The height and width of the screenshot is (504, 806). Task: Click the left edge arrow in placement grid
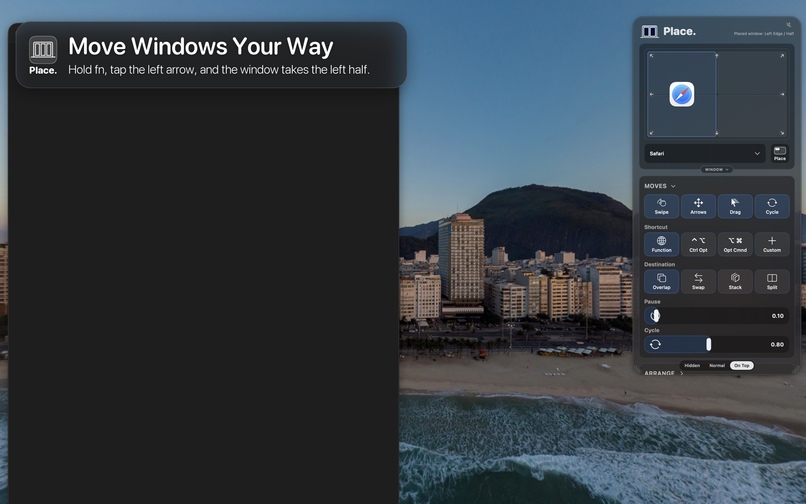pos(651,95)
